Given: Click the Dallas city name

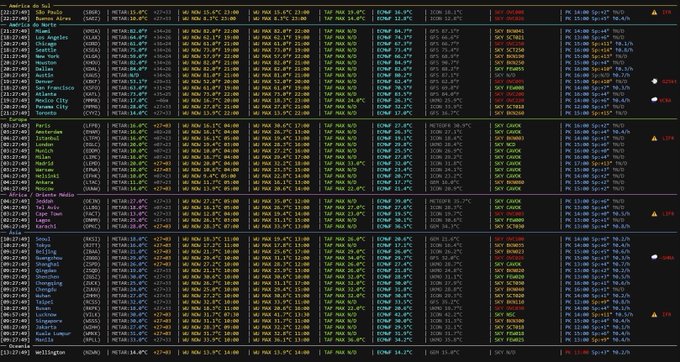Looking at the screenshot, I should [44, 69].
